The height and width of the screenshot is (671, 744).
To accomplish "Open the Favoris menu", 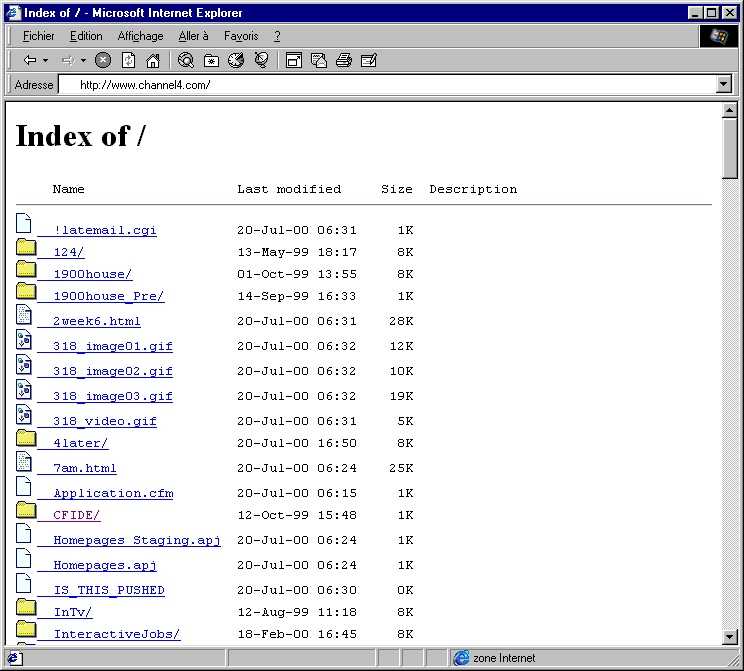I will pyautogui.click(x=241, y=36).
